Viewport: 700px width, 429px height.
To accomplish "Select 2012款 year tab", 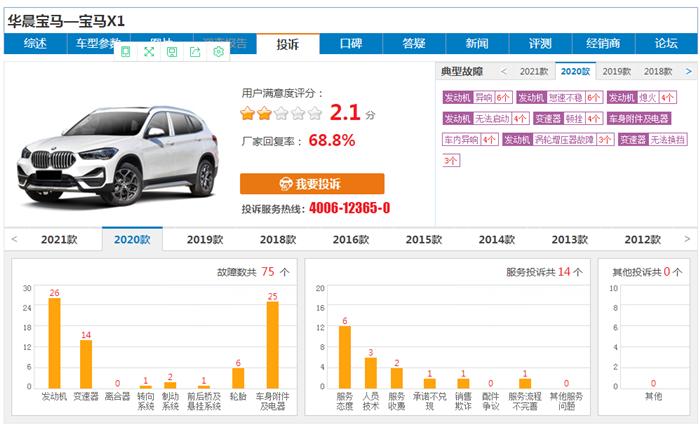I will click(642, 240).
